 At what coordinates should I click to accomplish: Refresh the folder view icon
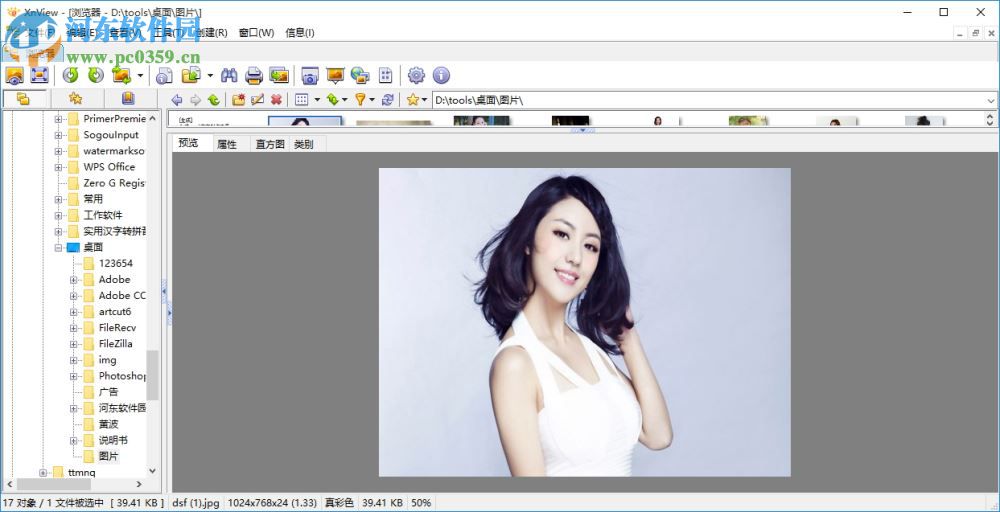[388, 99]
